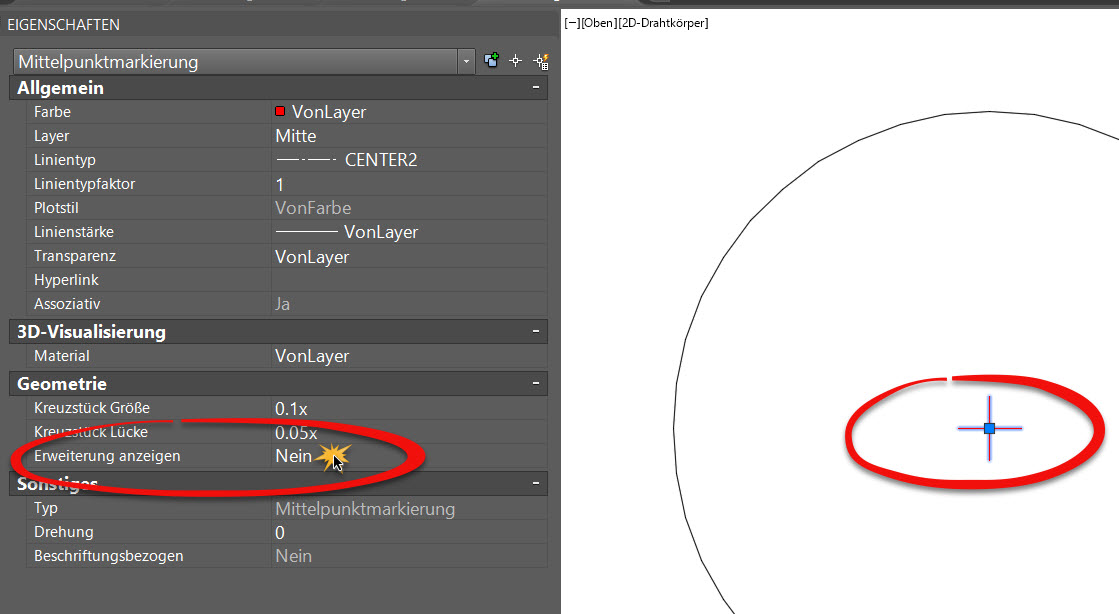Screen dimensions: 1119x614
Task: Edit the Kreuzstück Lücke value 0.05x
Action: click(409, 432)
